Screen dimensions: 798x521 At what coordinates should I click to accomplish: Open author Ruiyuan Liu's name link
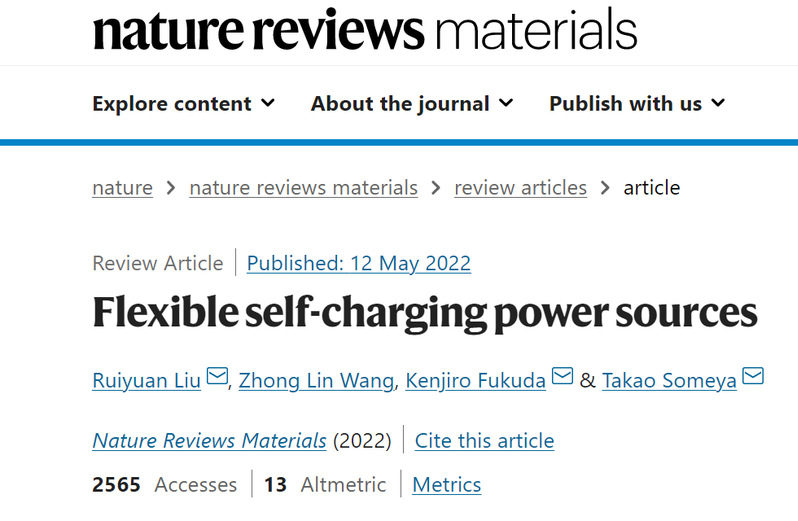147,380
